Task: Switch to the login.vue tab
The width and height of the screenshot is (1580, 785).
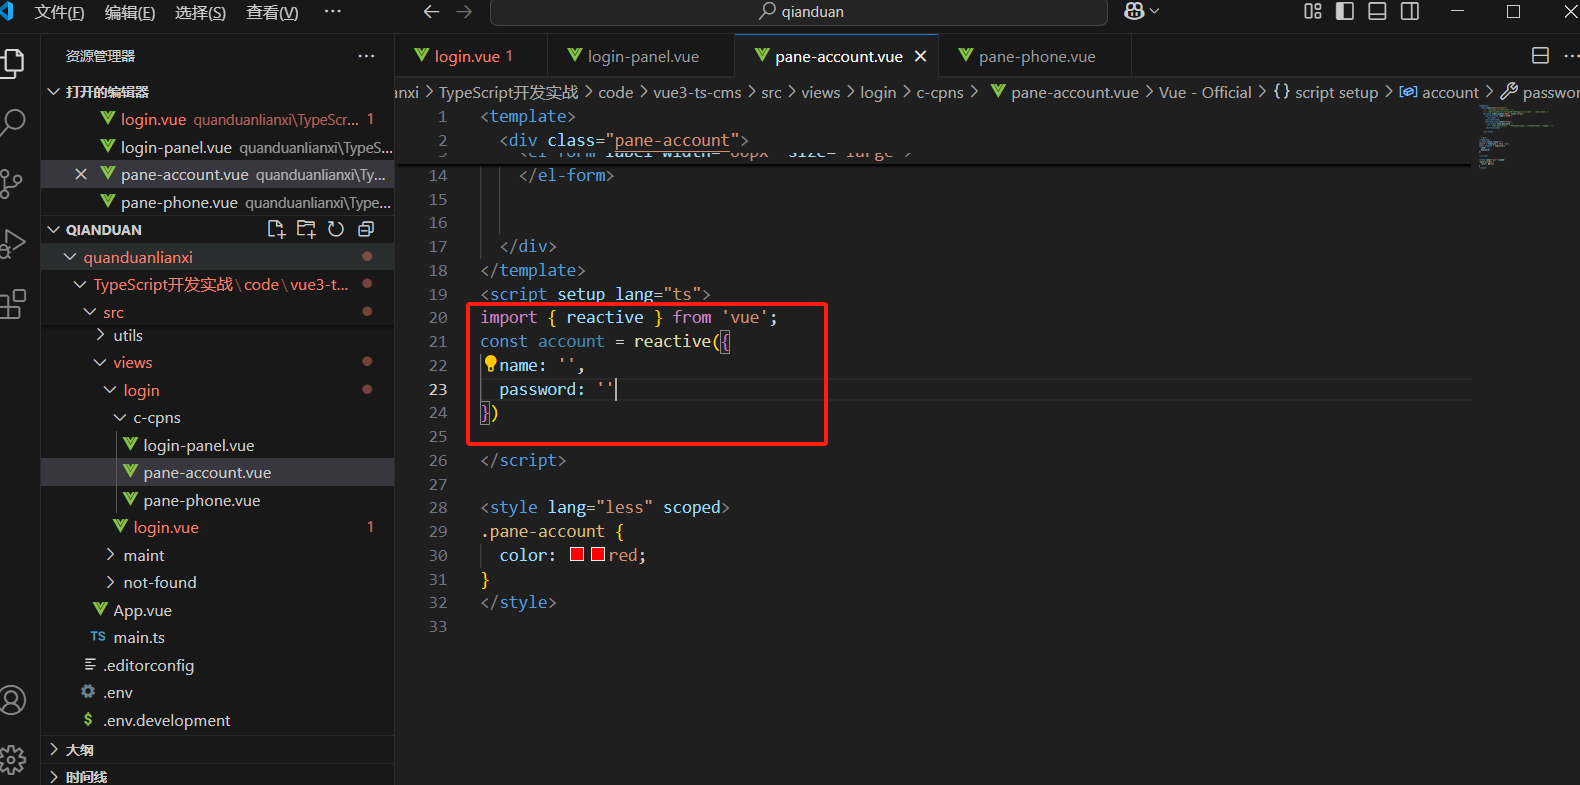Action: click(x=471, y=56)
